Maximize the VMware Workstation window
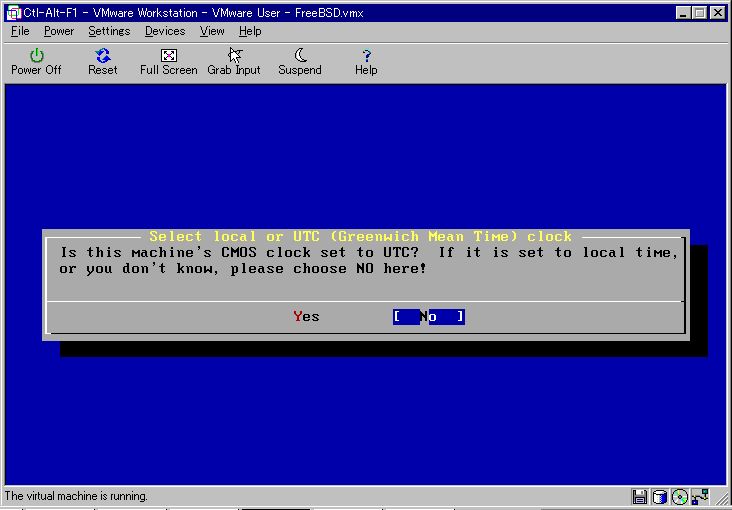Viewport: 732px width, 510px height. coord(699,13)
